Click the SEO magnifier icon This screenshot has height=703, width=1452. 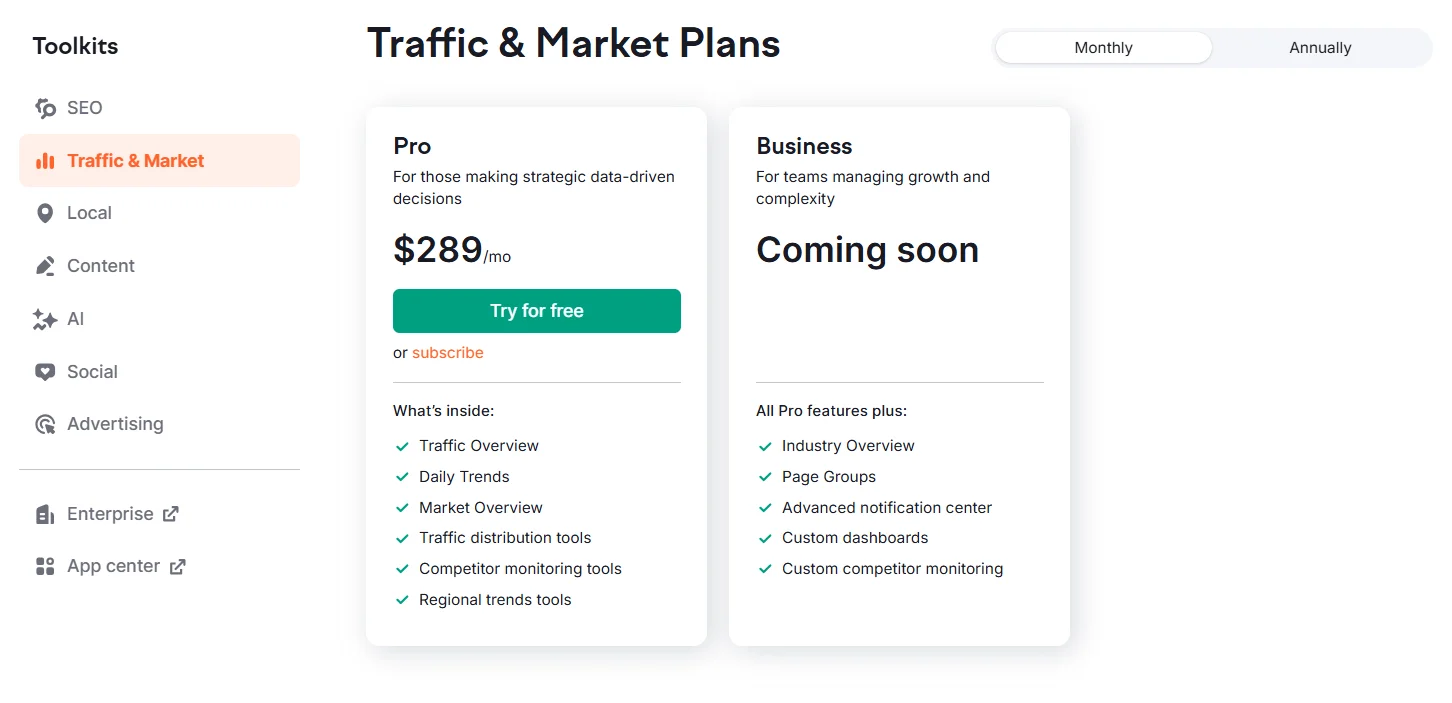pyautogui.click(x=45, y=108)
